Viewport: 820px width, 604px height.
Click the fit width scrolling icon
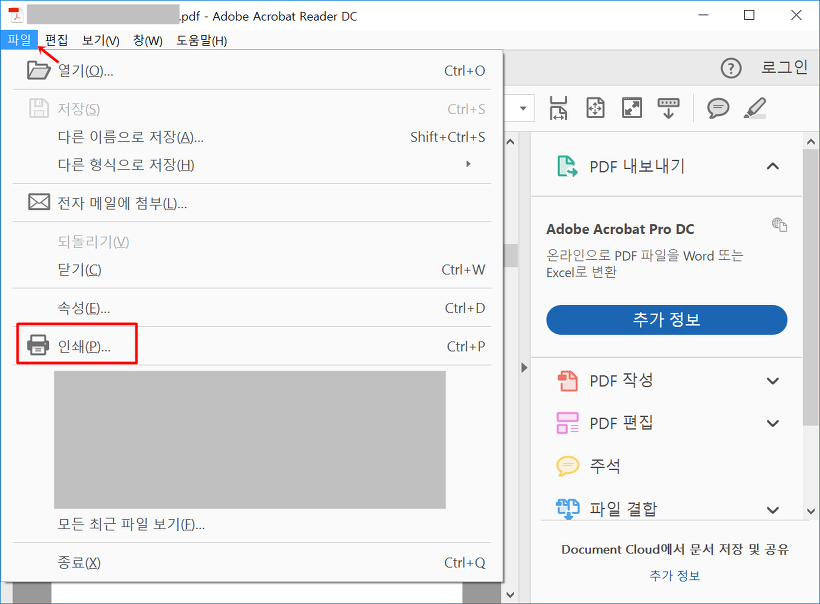click(x=559, y=108)
